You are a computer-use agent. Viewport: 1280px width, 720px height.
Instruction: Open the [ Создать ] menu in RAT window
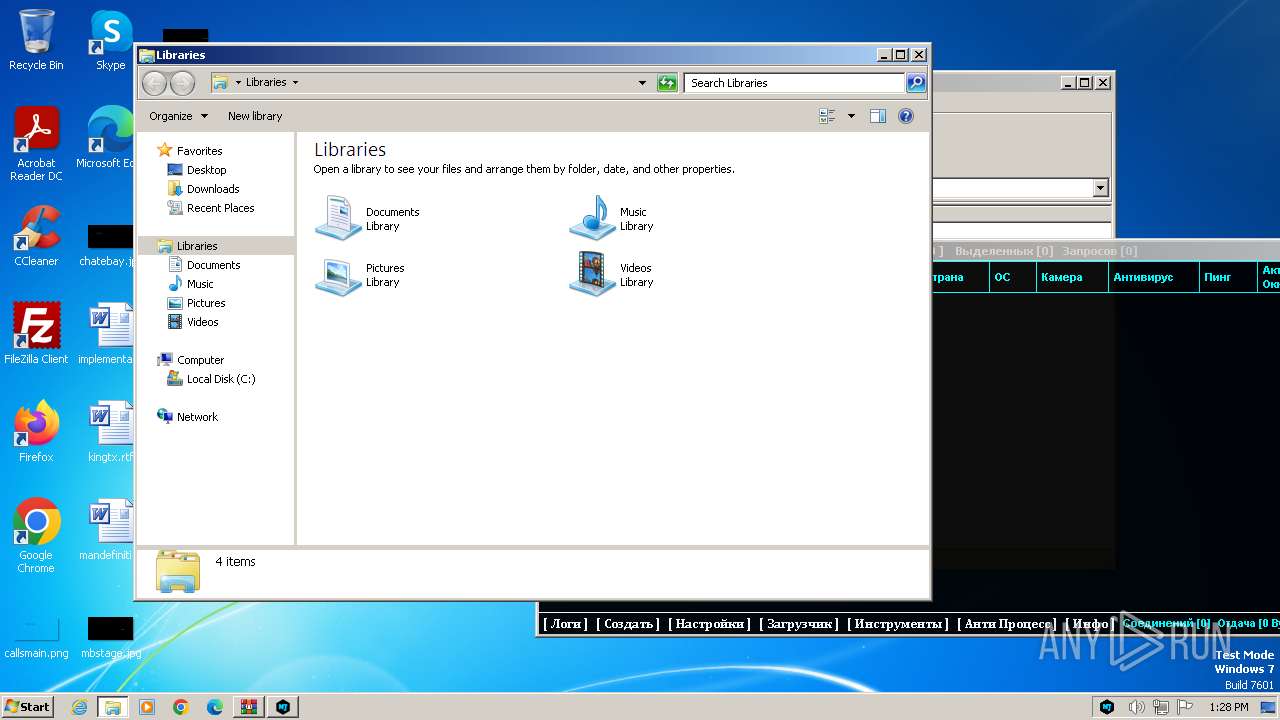629,624
